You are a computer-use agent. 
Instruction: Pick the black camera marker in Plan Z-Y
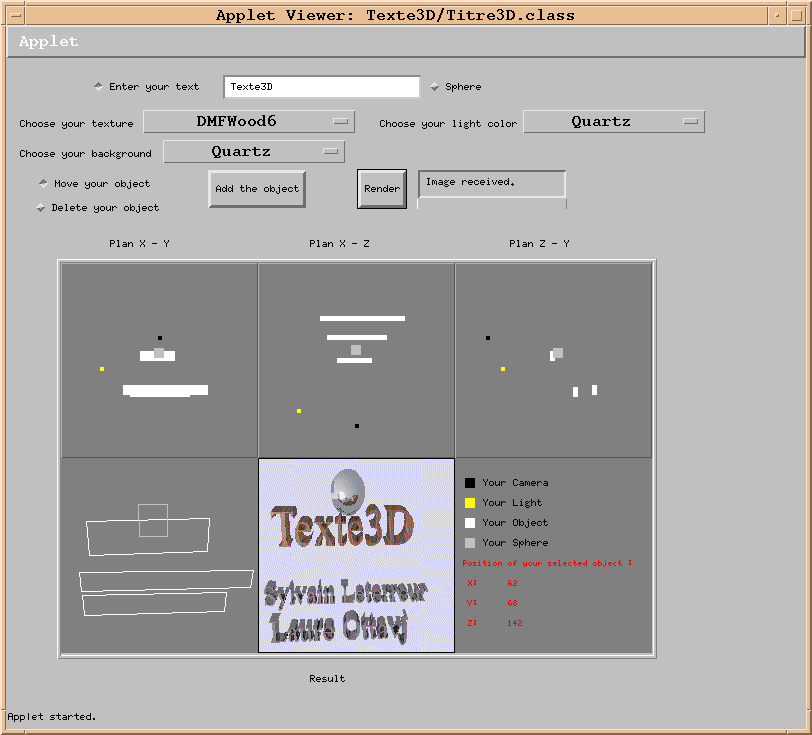pyautogui.click(x=488, y=338)
